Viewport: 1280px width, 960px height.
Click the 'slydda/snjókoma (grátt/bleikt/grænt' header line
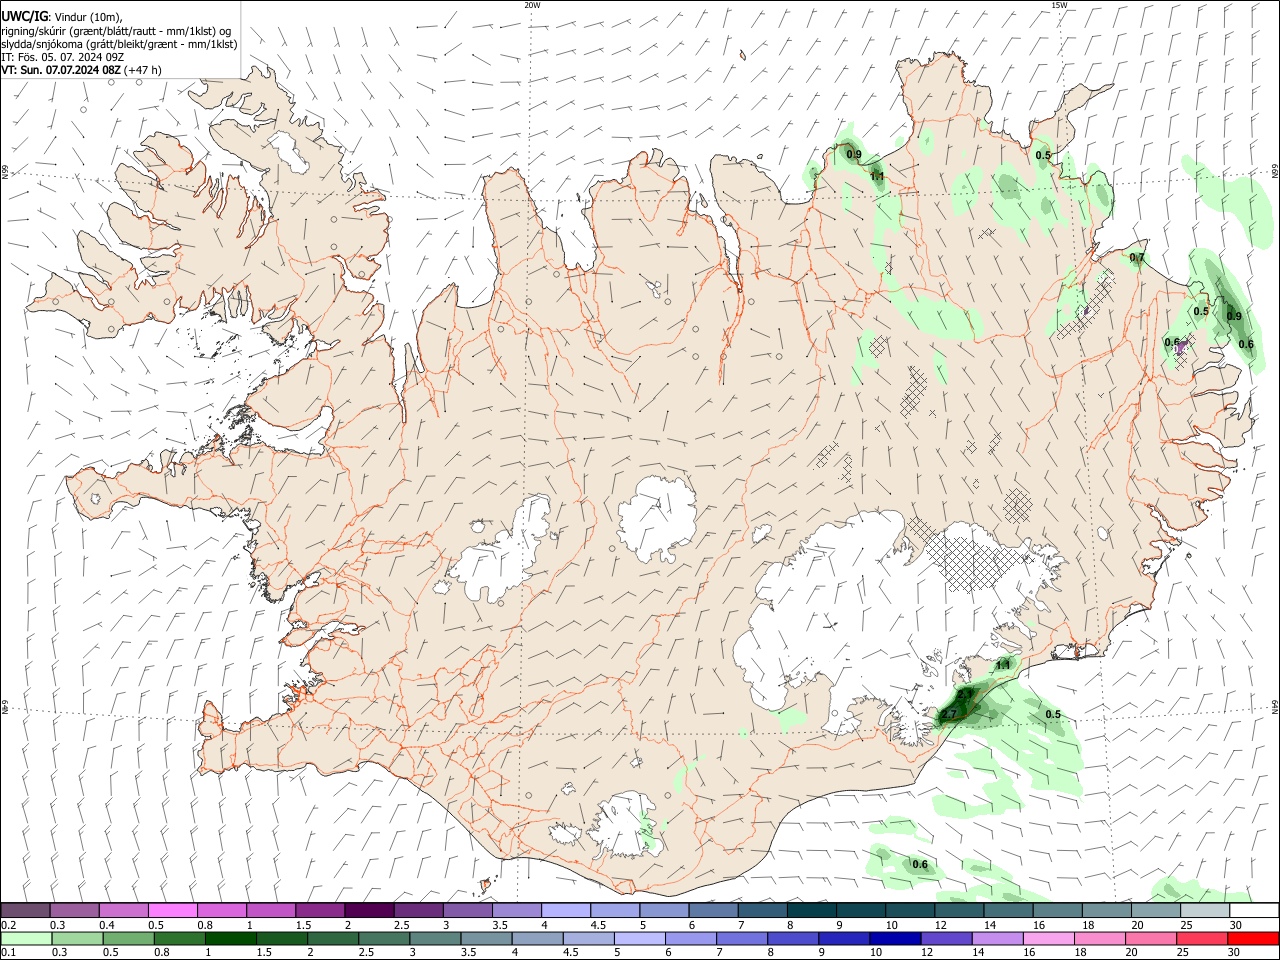point(119,44)
